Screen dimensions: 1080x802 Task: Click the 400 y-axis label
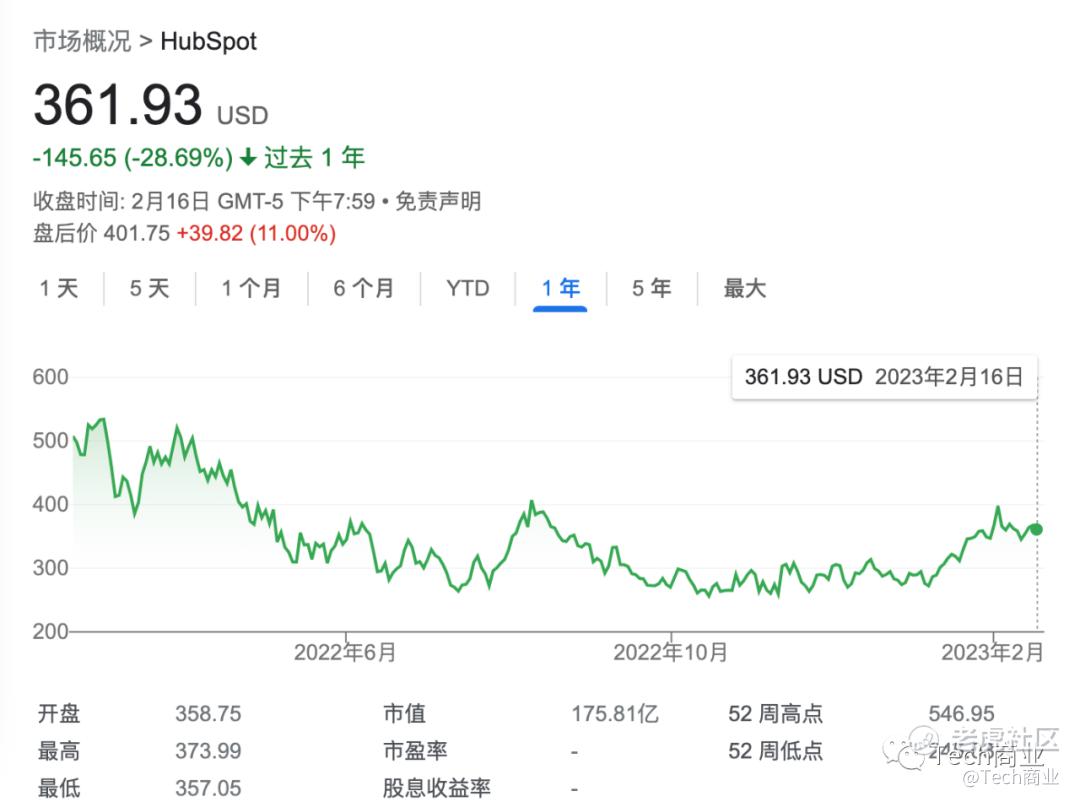(x=50, y=504)
